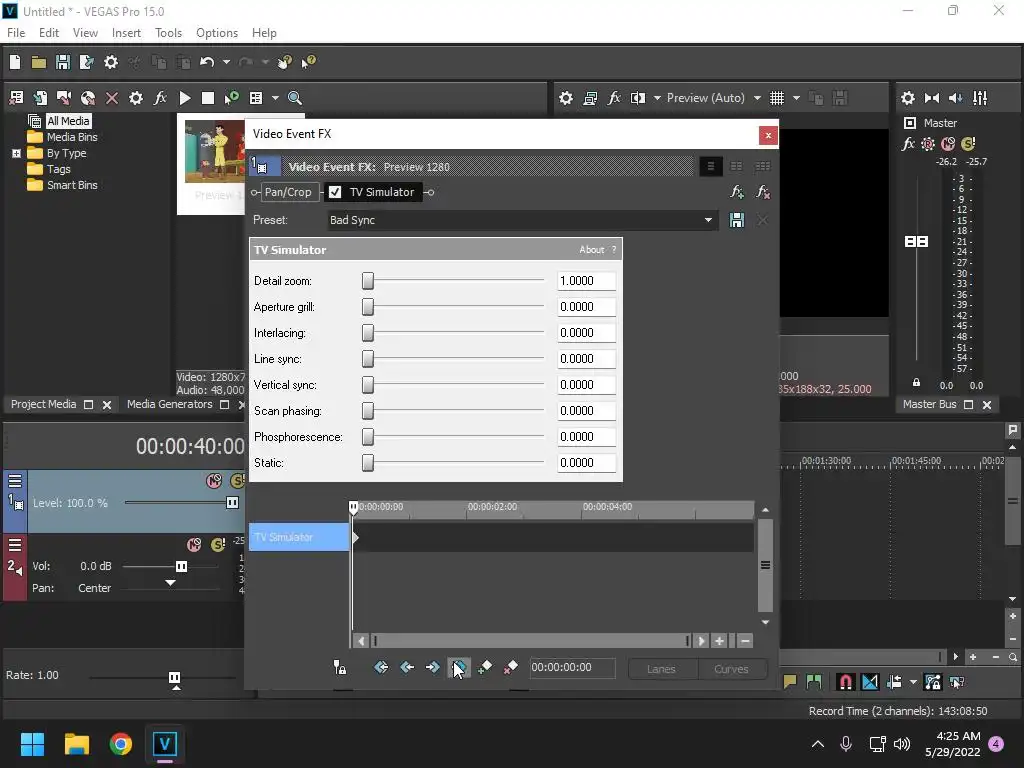Search media with the magnifier icon
1024x768 pixels.
click(295, 98)
